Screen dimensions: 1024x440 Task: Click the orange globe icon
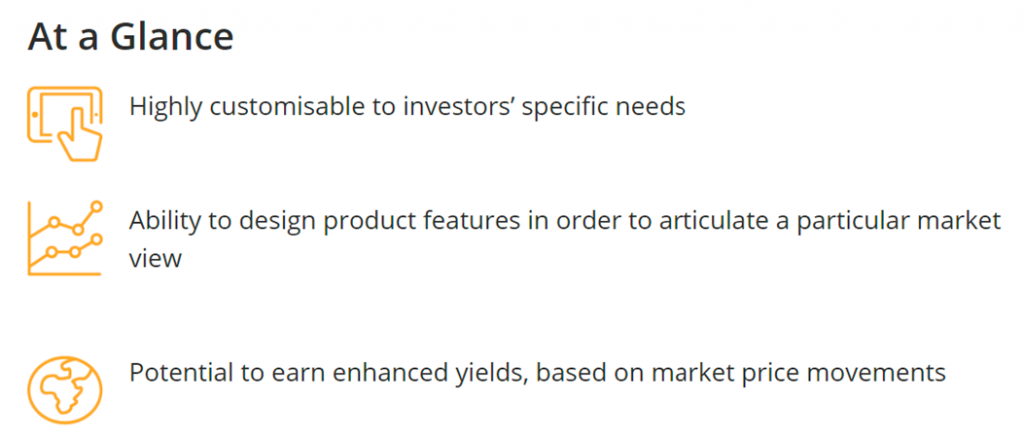point(65,390)
